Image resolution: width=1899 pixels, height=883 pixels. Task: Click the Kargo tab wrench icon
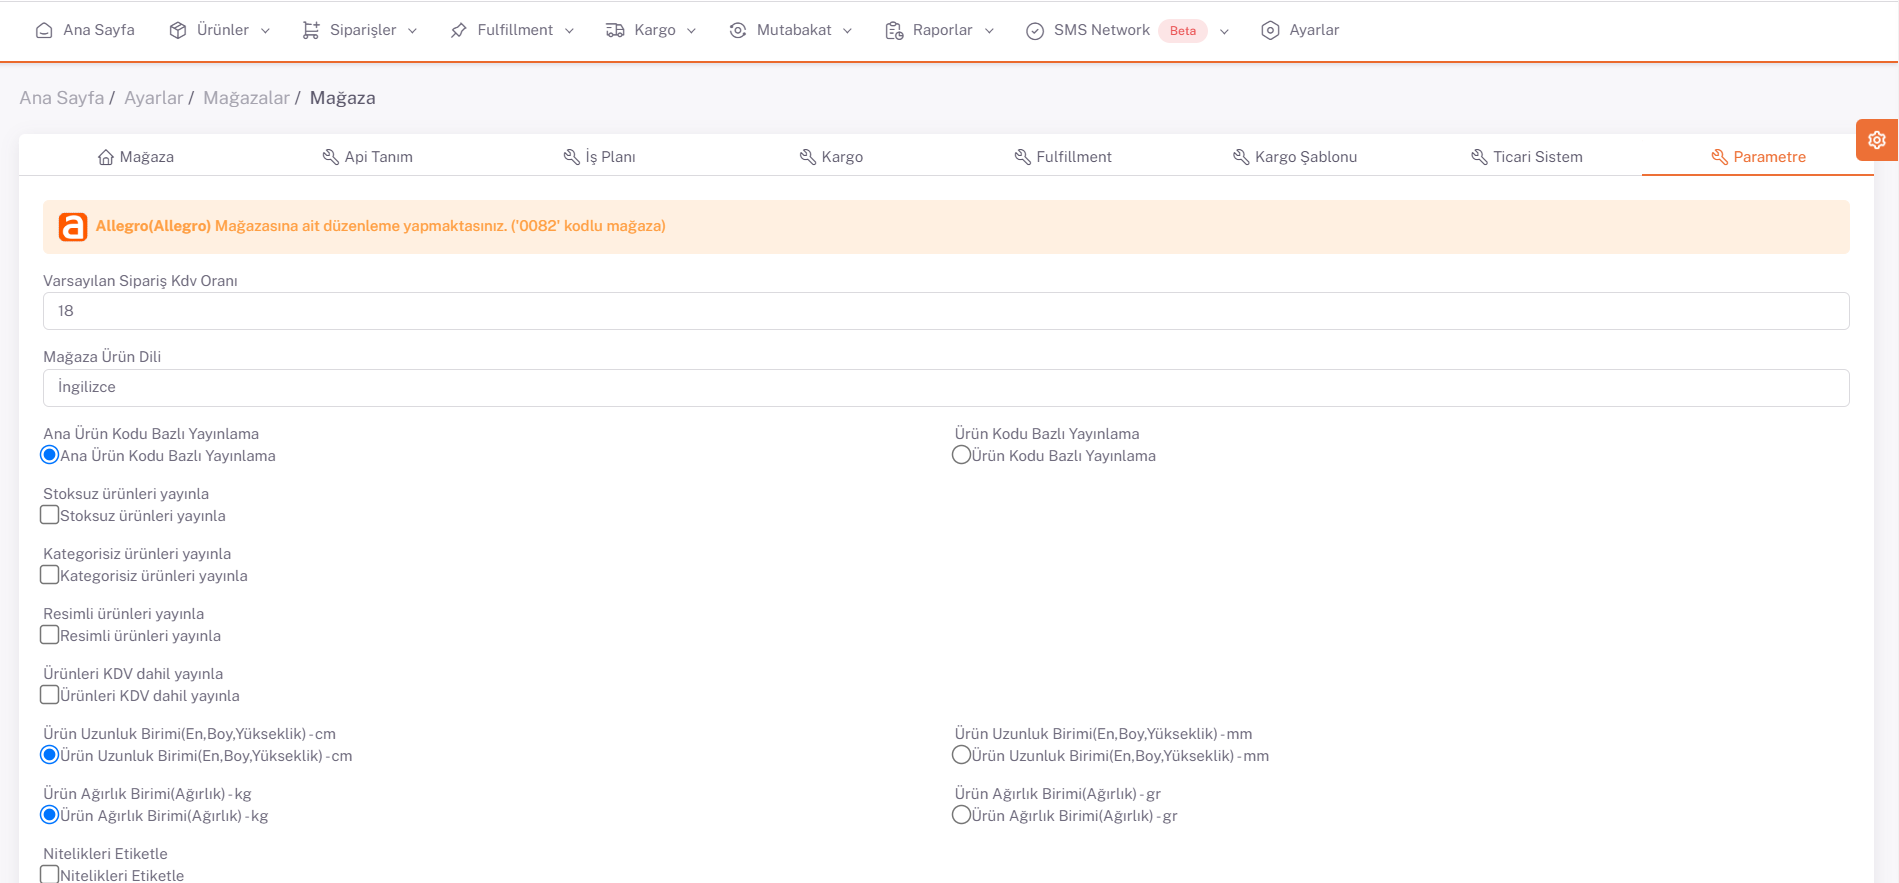[x=808, y=157]
